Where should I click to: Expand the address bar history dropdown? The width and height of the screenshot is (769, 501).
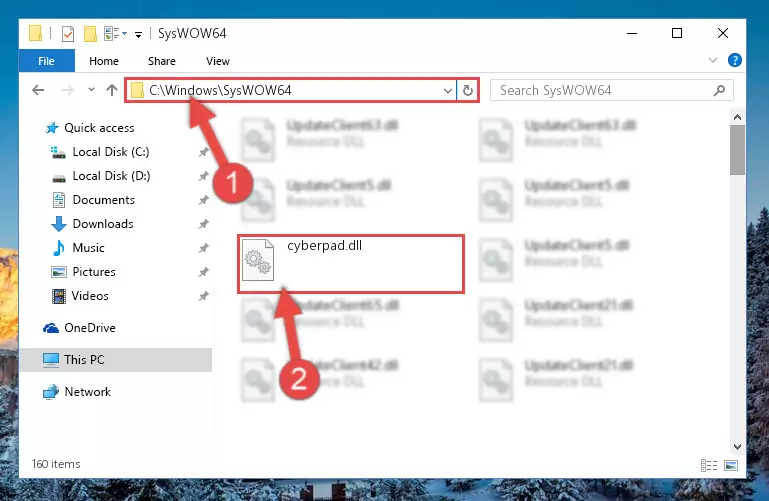(447, 91)
